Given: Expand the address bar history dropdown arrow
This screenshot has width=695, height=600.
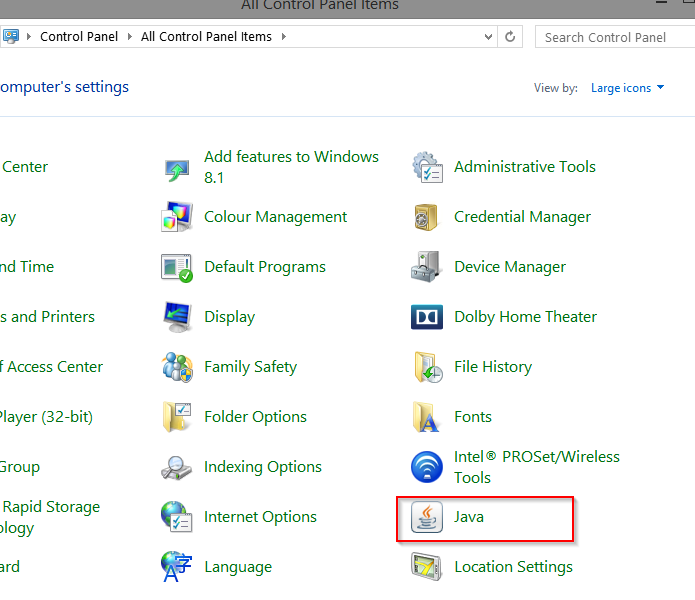Looking at the screenshot, I should [487, 37].
